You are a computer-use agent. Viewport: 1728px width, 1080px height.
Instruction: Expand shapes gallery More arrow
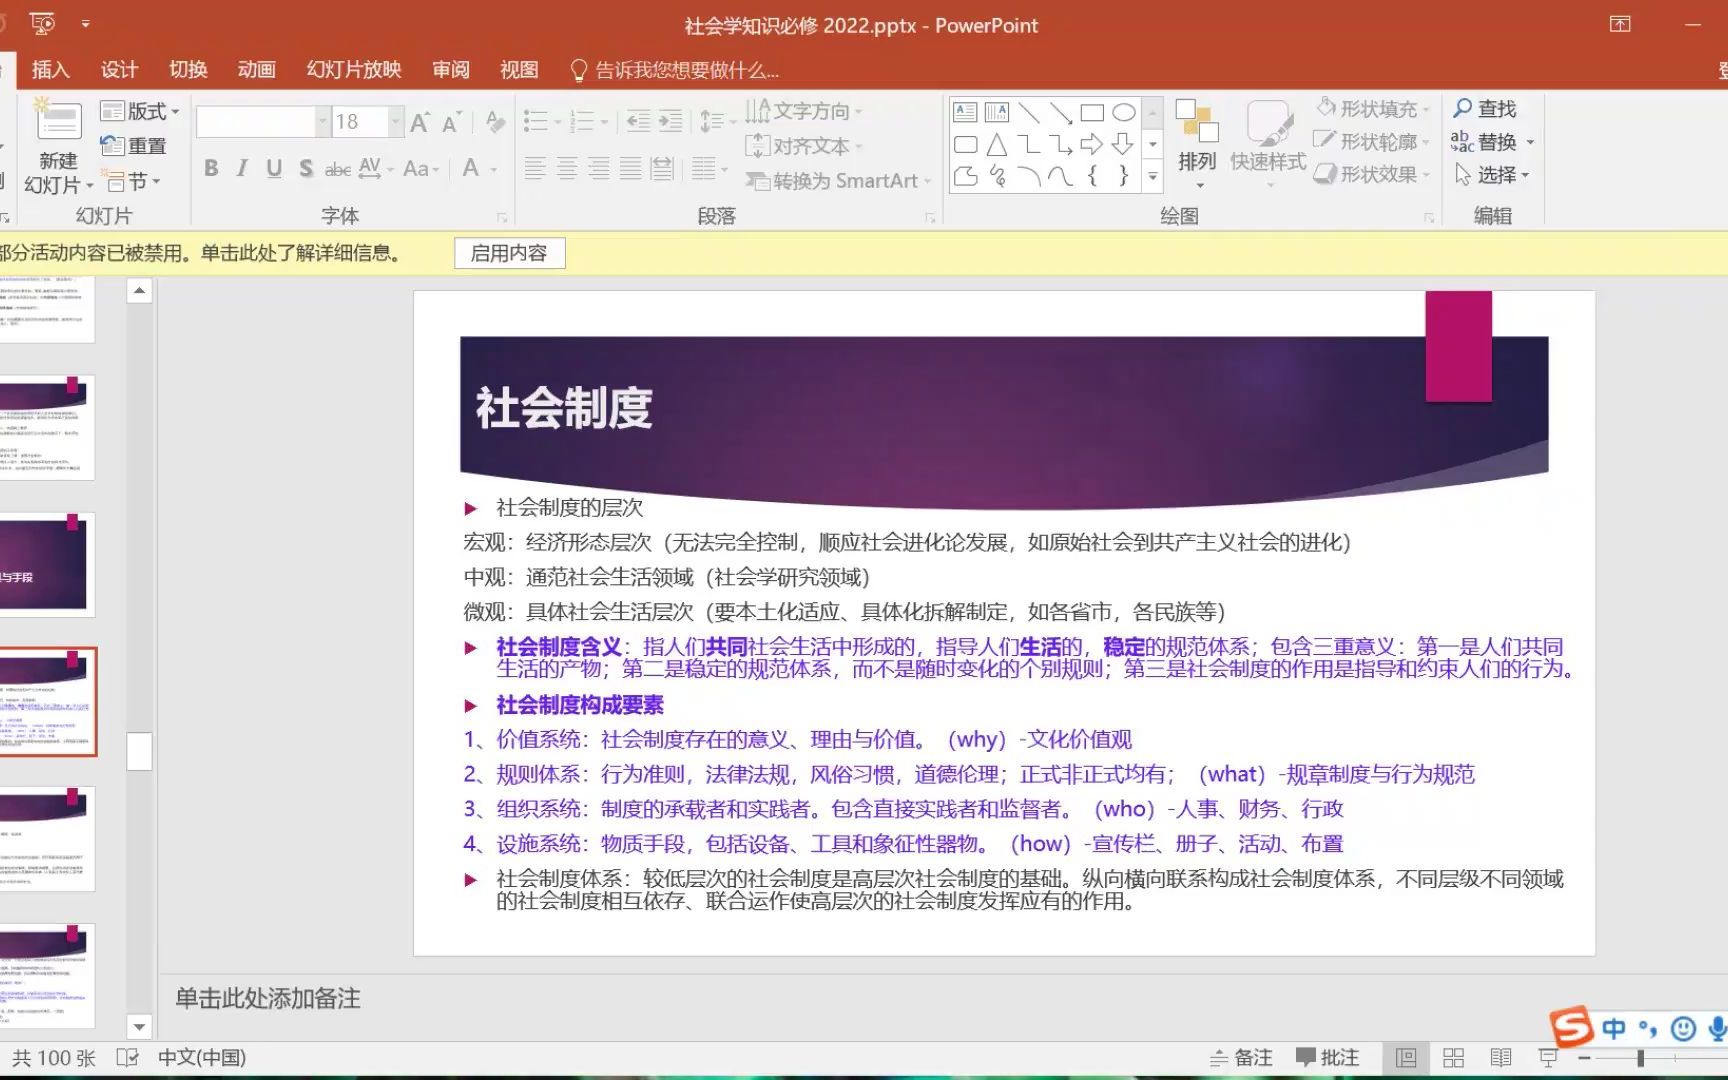1153,177
